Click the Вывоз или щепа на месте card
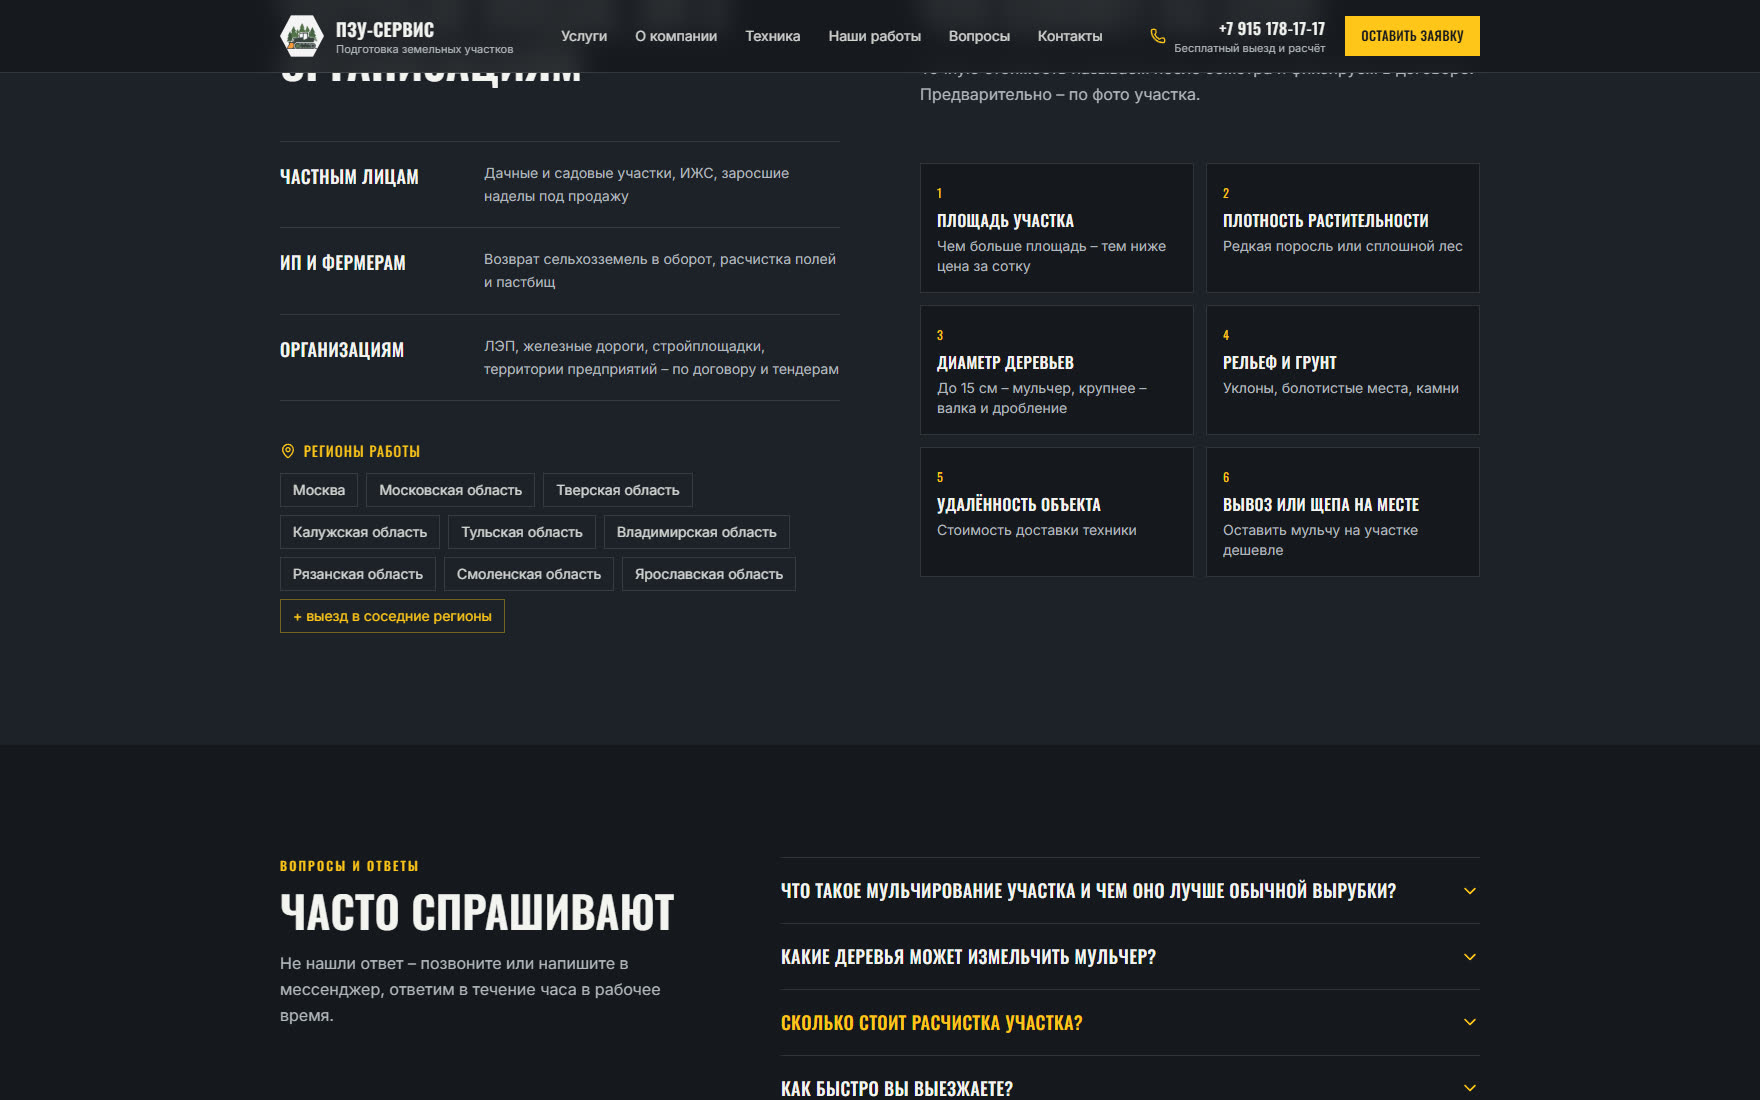This screenshot has width=1760, height=1100. coord(1343,512)
